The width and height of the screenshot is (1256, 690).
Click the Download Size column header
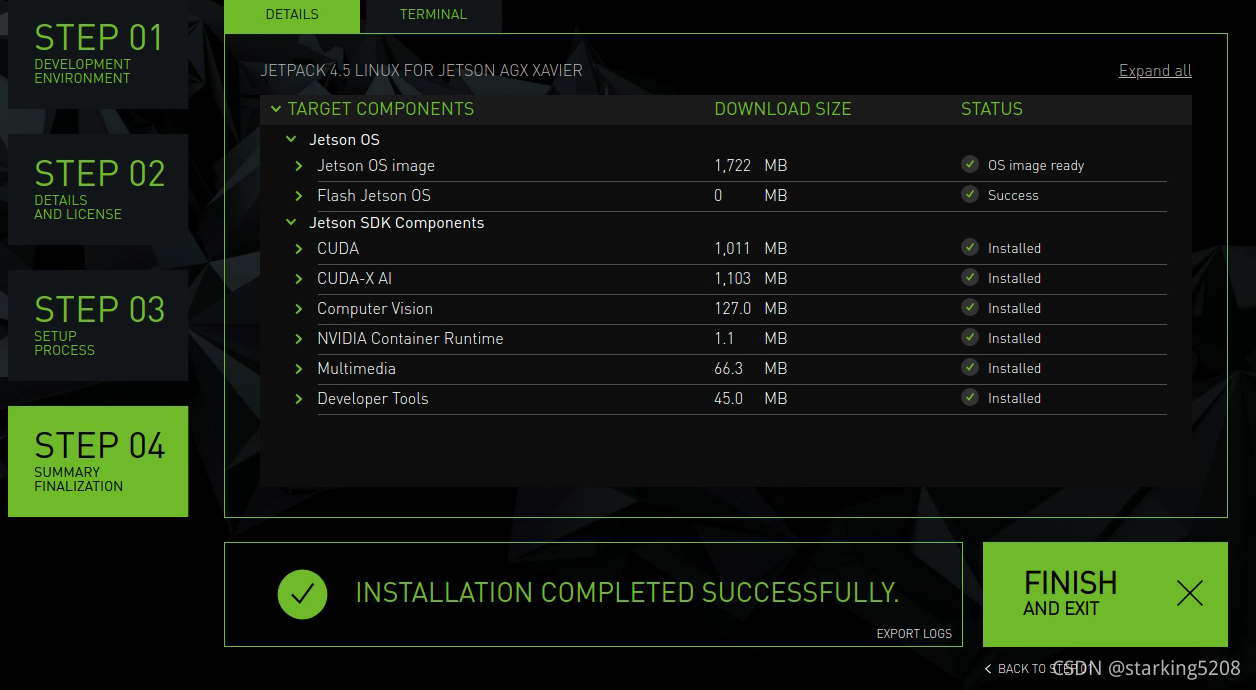point(783,109)
